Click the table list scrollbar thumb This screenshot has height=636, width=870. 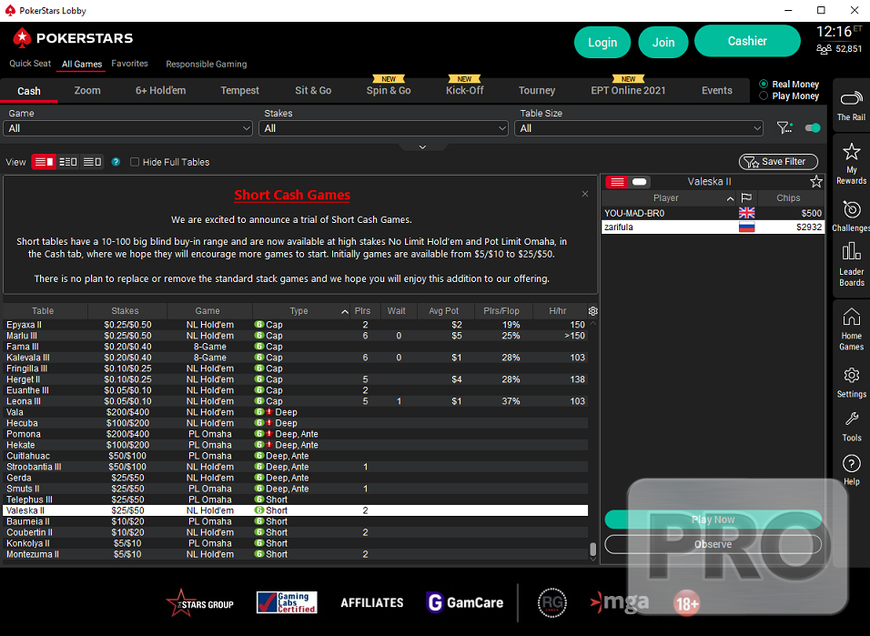pyautogui.click(x=593, y=549)
